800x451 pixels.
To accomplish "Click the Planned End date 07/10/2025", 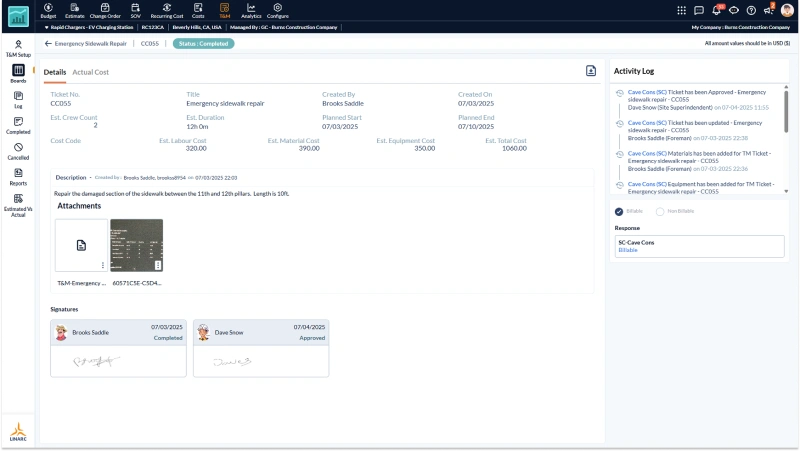I will click(476, 127).
